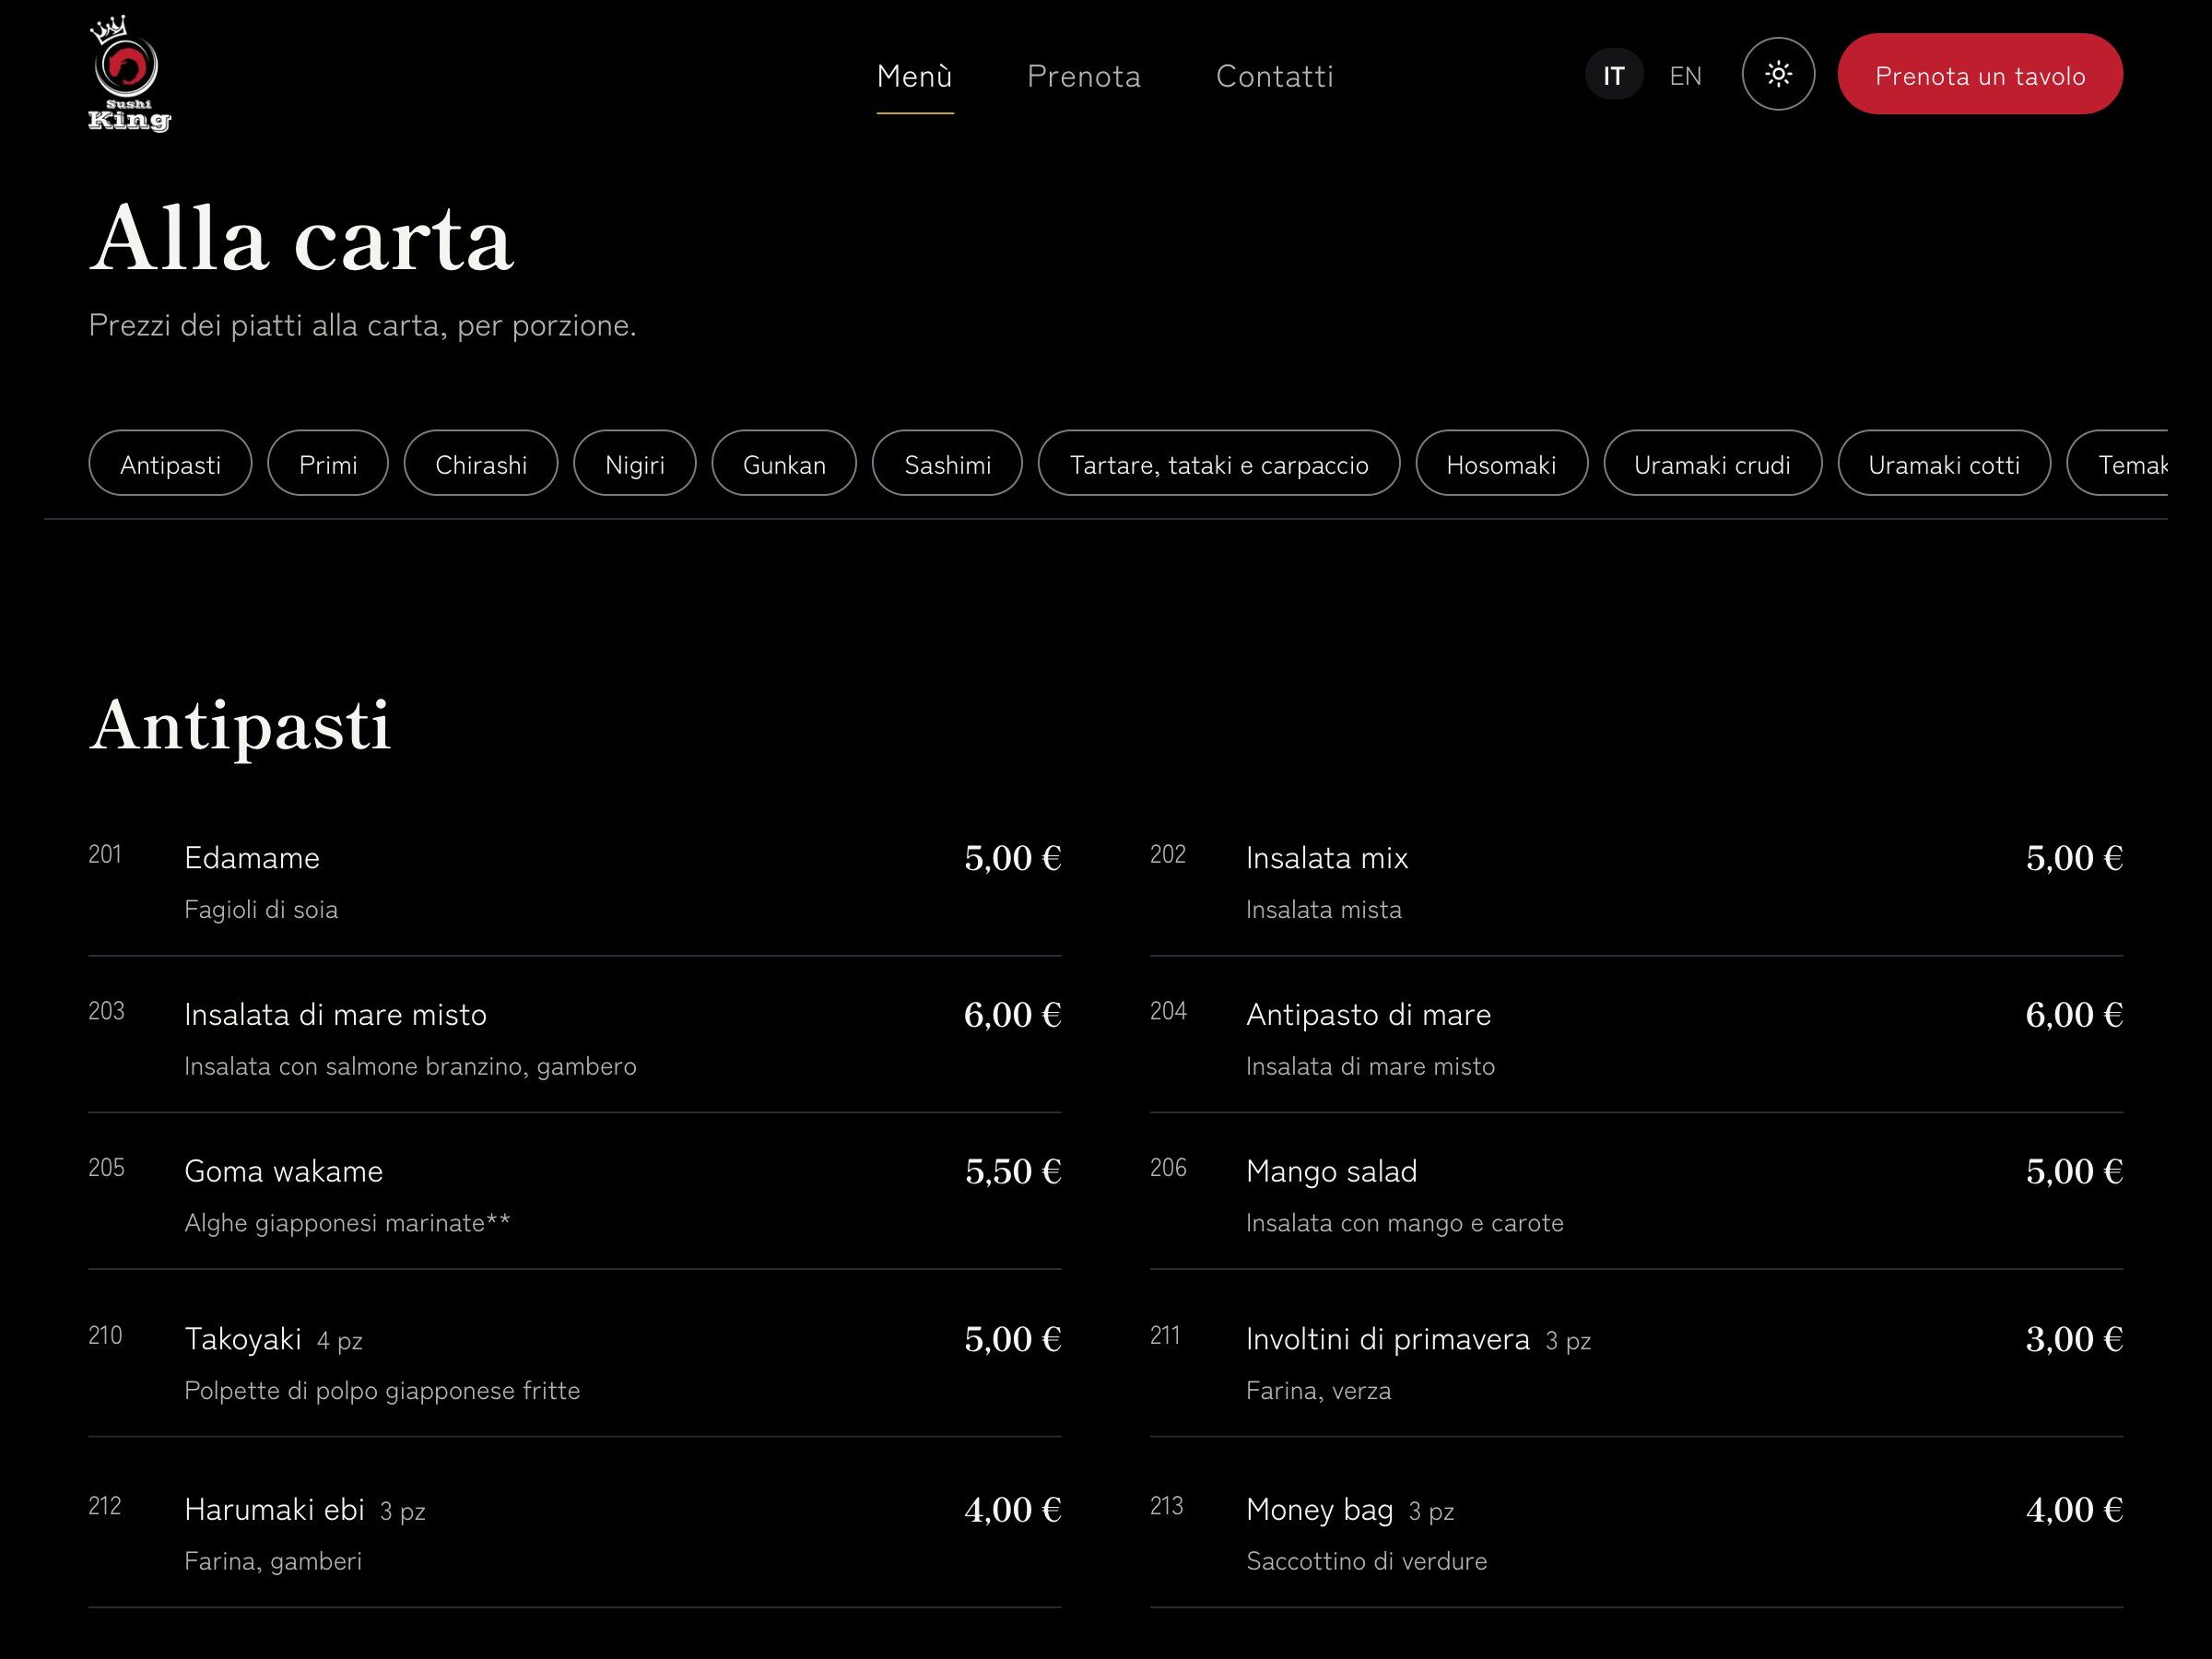Select the Uramaki crudi category chip
This screenshot has height=1659, width=2212.
1712,463
